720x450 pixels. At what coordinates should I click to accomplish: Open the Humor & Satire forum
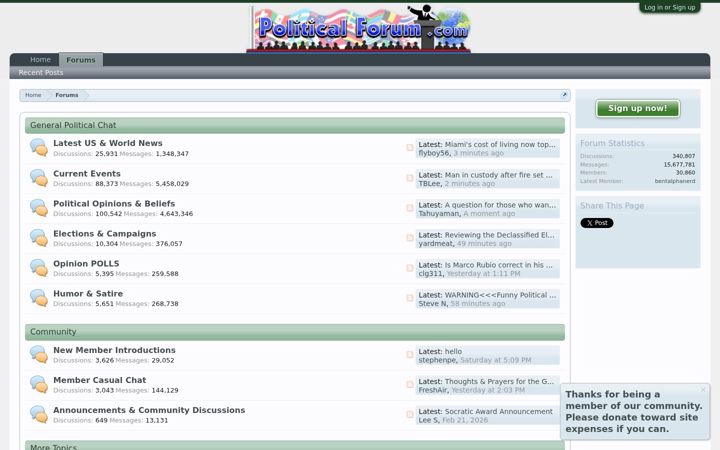coord(88,293)
